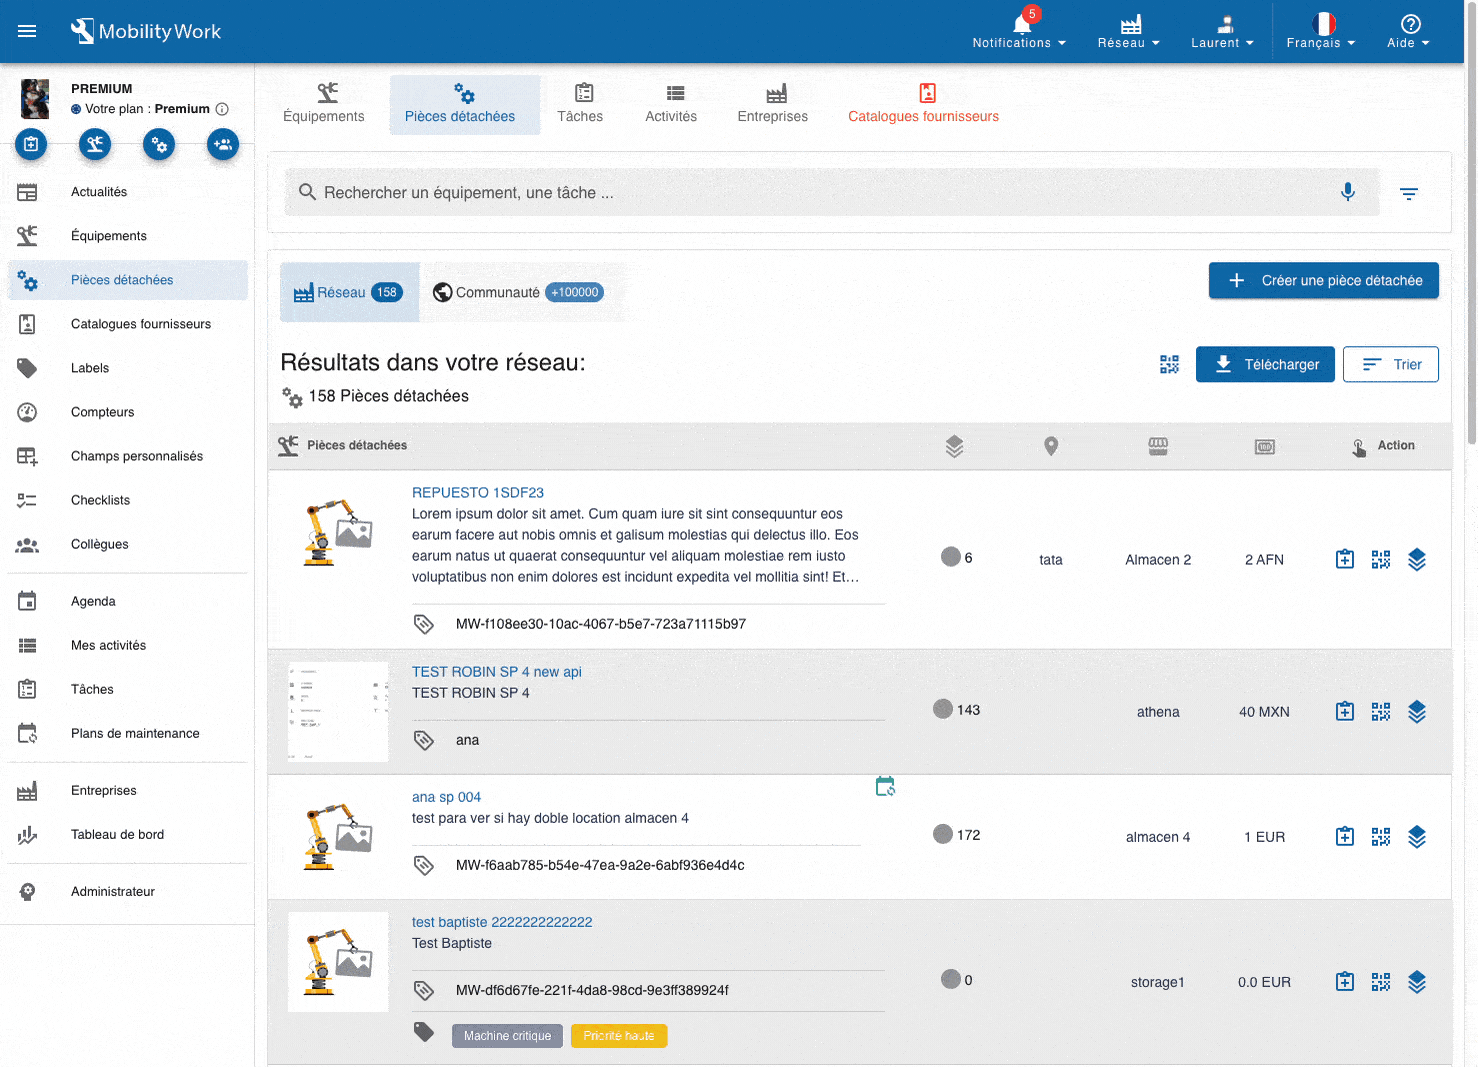1478x1067 pixels.
Task: Open the search filter icon
Action: [1408, 193]
